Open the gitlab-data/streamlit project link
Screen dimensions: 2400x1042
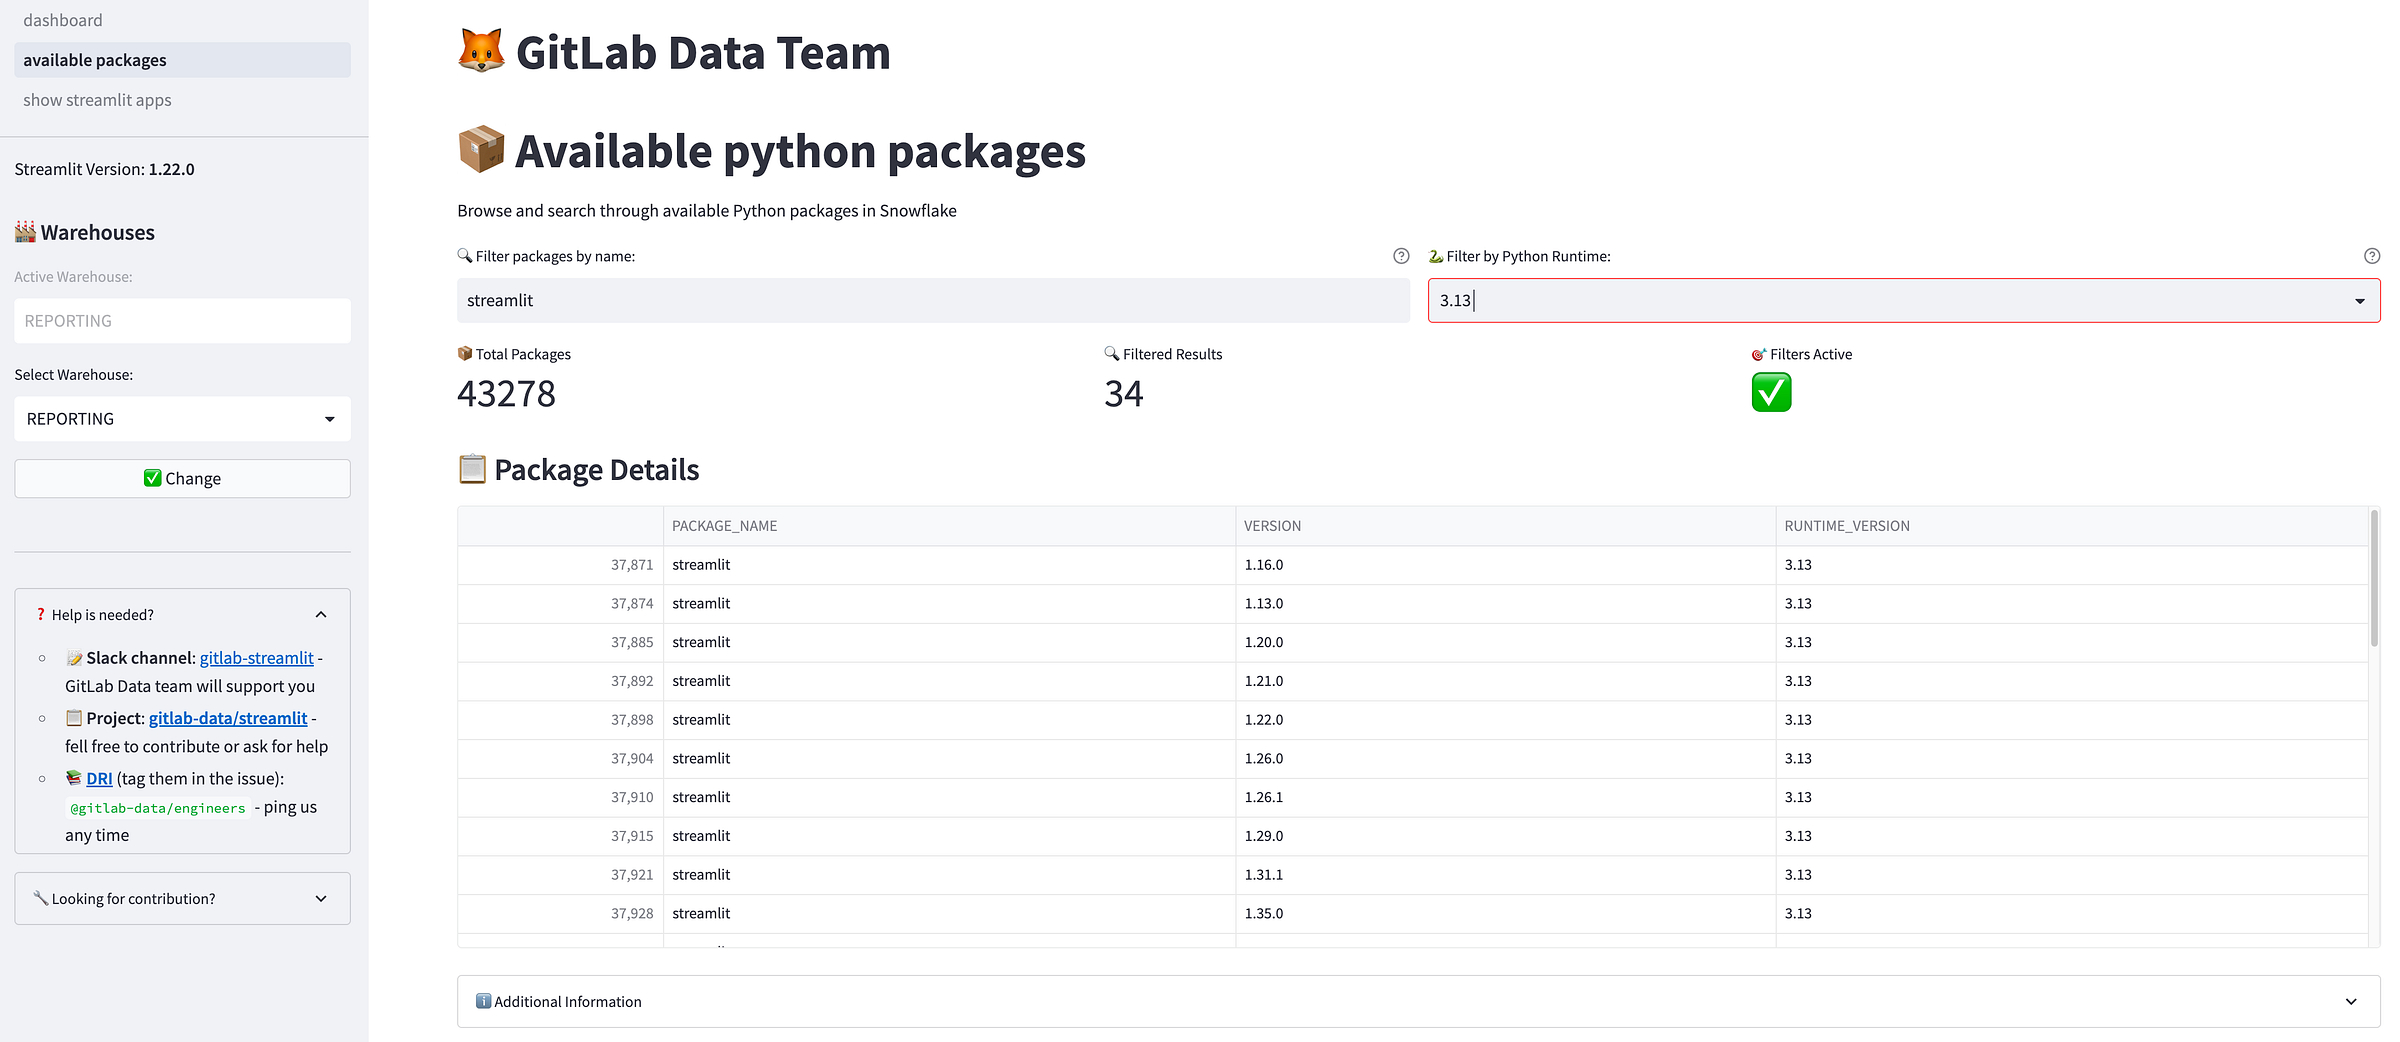click(x=228, y=718)
